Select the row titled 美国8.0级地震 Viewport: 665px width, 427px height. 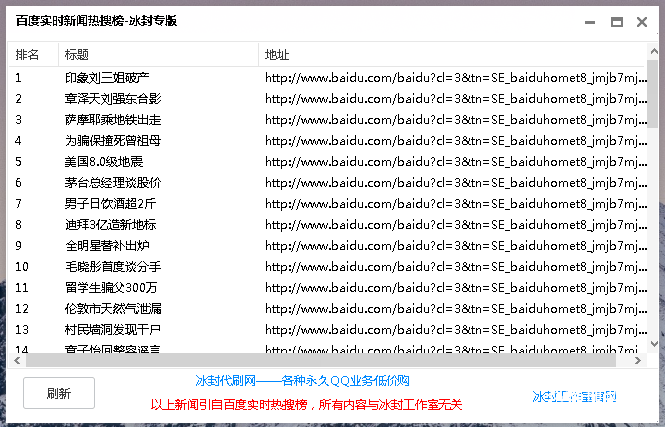point(328,162)
